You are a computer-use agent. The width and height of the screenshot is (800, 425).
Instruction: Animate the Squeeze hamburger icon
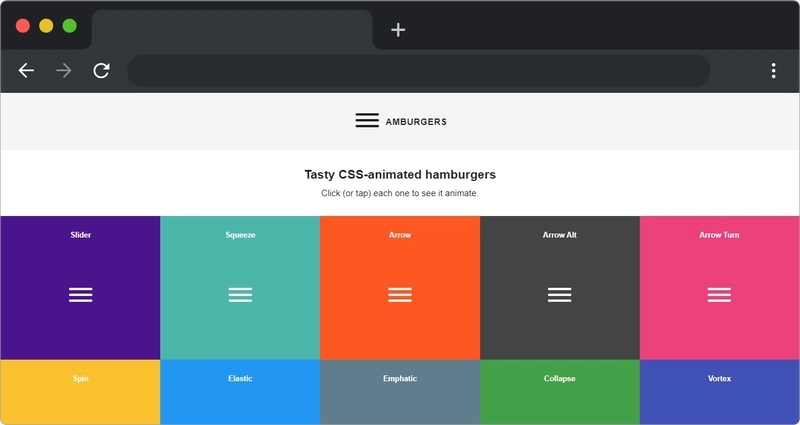[x=240, y=295]
